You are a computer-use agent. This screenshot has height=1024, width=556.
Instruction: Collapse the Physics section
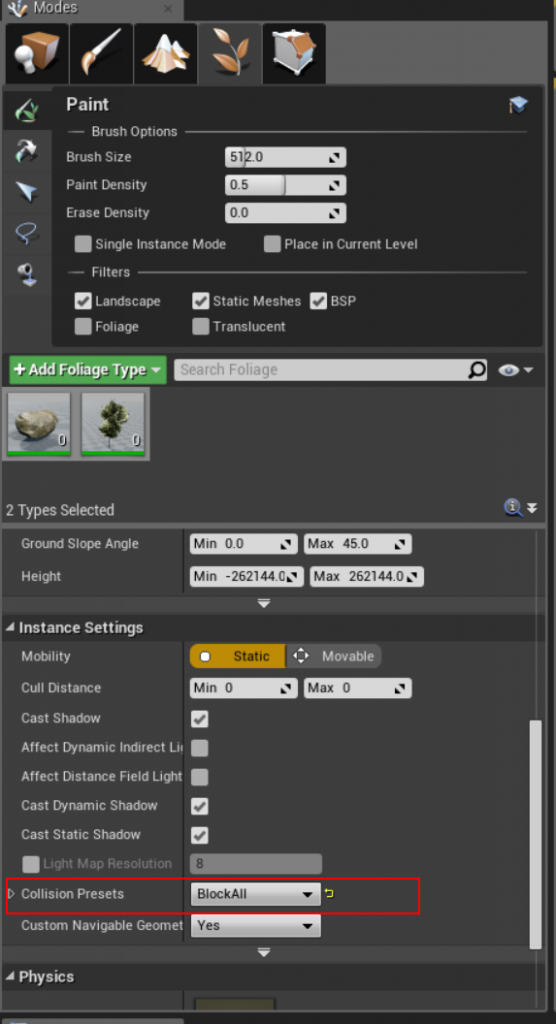pyautogui.click(x=10, y=978)
